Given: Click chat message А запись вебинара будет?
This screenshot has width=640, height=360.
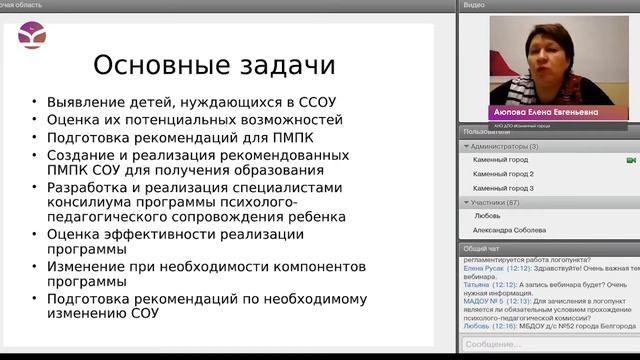Looking at the screenshot, I should pyautogui.click(x=562, y=285).
